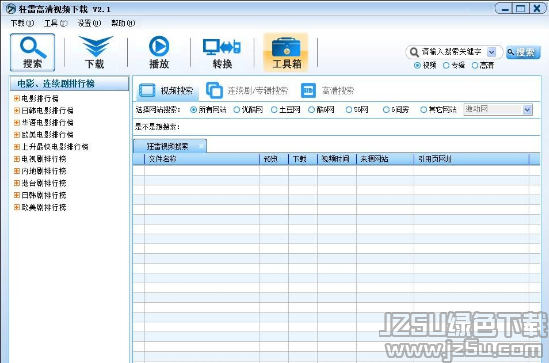
Task: Expand the 日韩剧排行榜 tree node
Action: 16,195
